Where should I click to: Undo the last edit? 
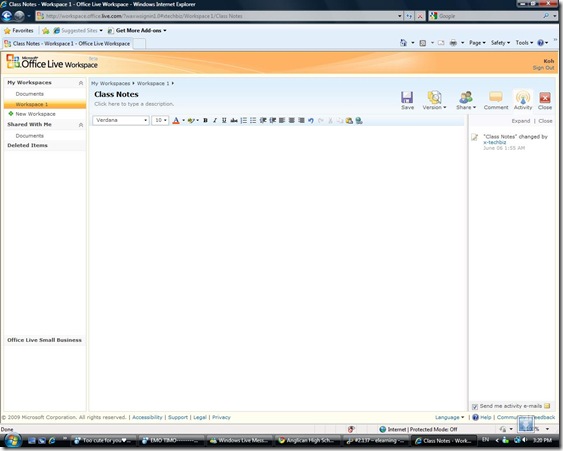coord(311,120)
